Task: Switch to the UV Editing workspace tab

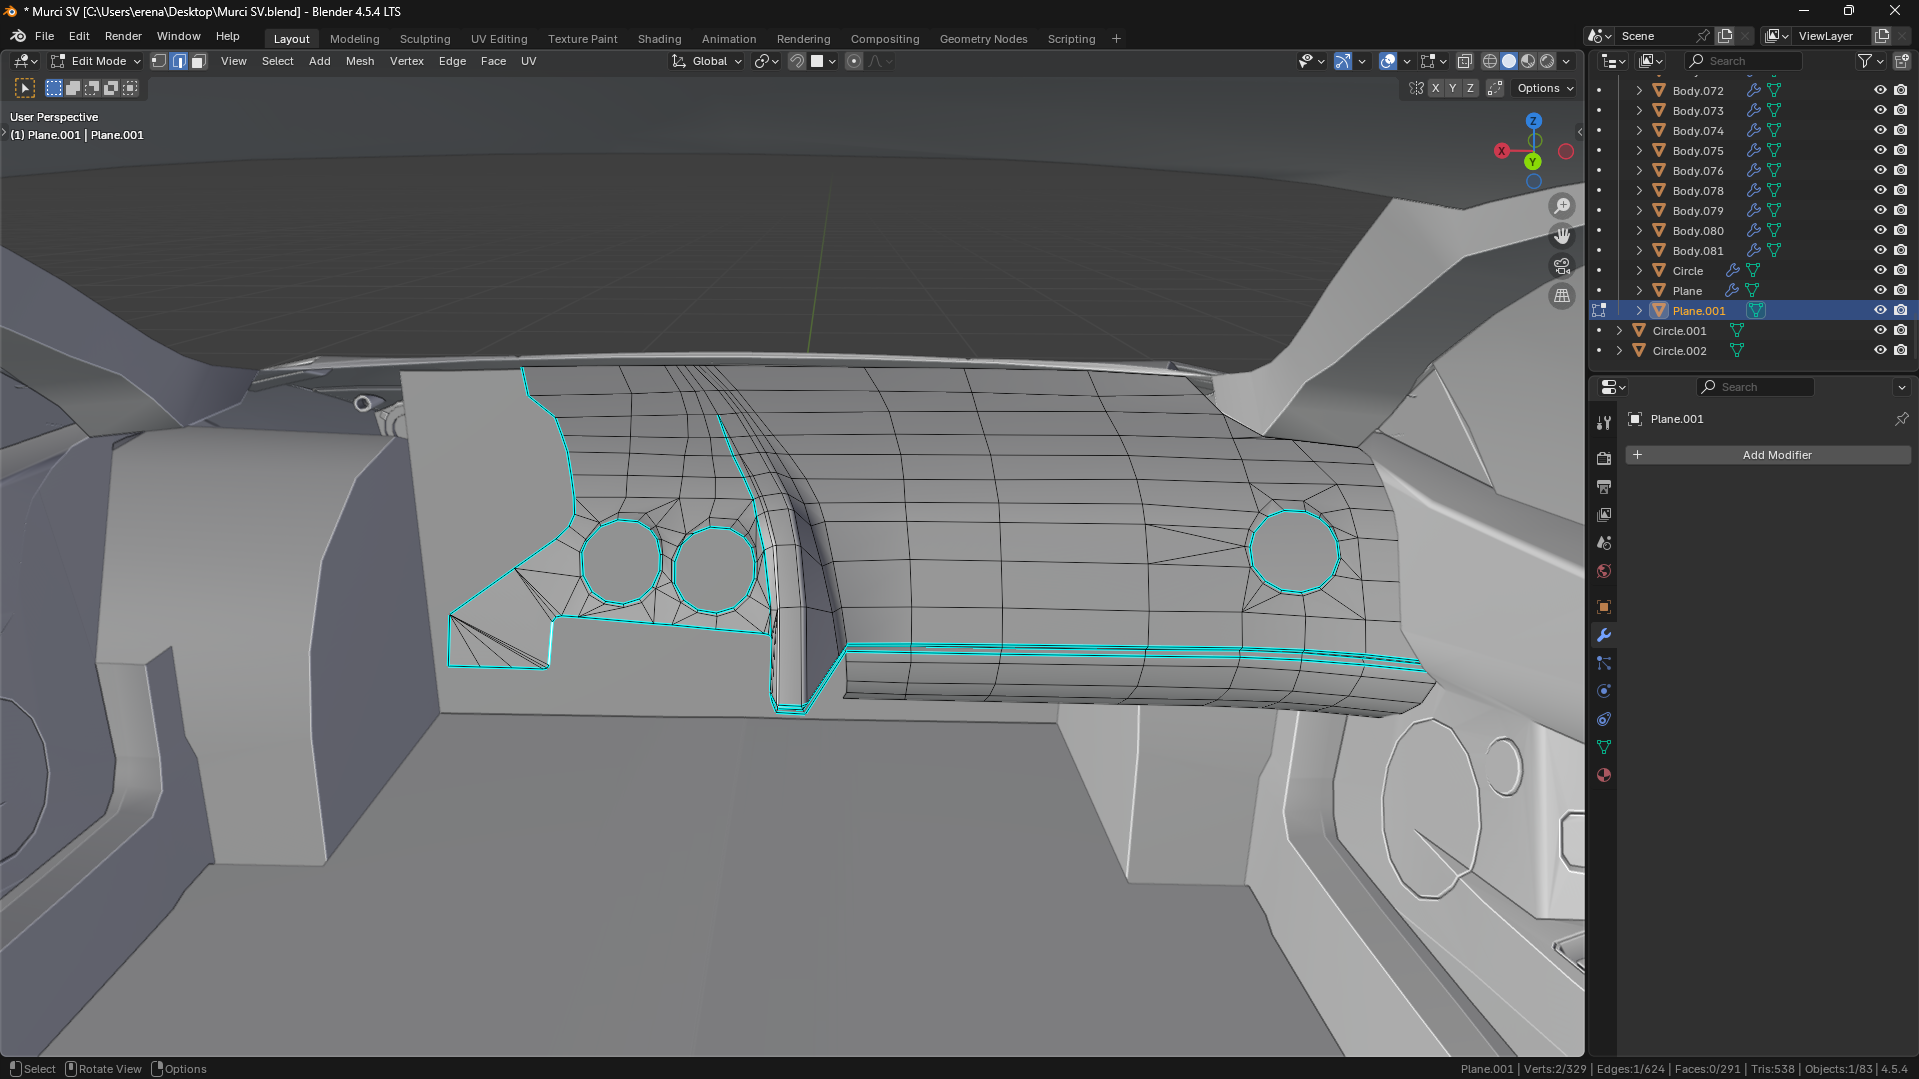Action: 498,39
